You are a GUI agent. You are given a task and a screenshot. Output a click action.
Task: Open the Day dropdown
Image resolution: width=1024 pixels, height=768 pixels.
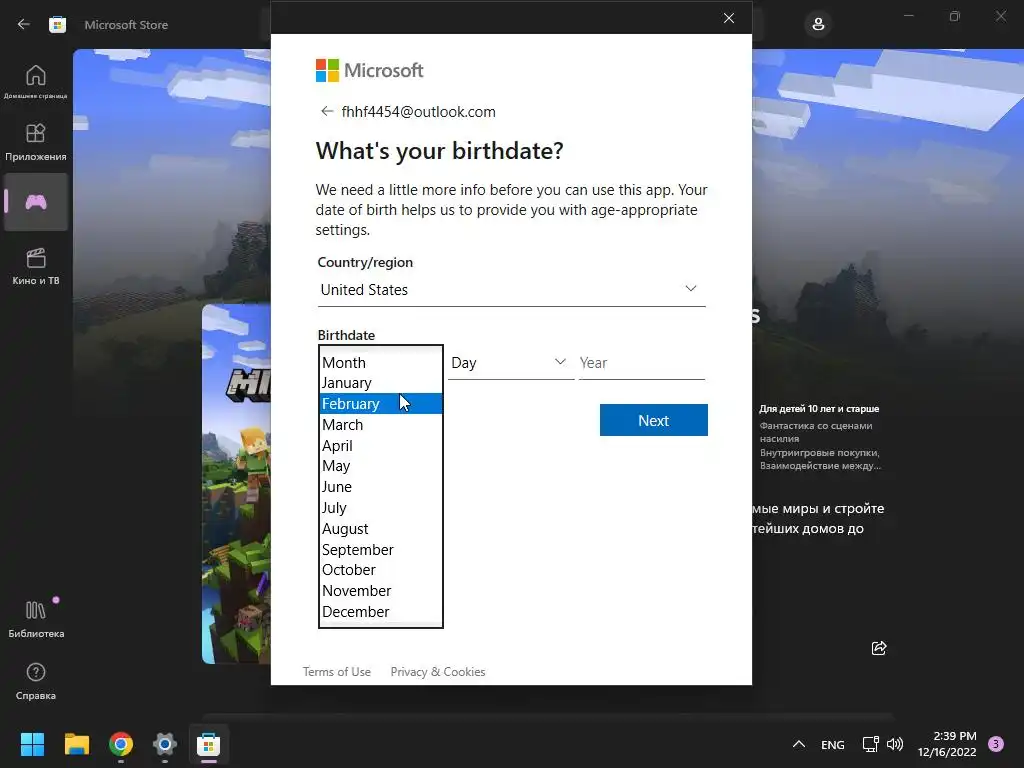pyautogui.click(x=511, y=362)
